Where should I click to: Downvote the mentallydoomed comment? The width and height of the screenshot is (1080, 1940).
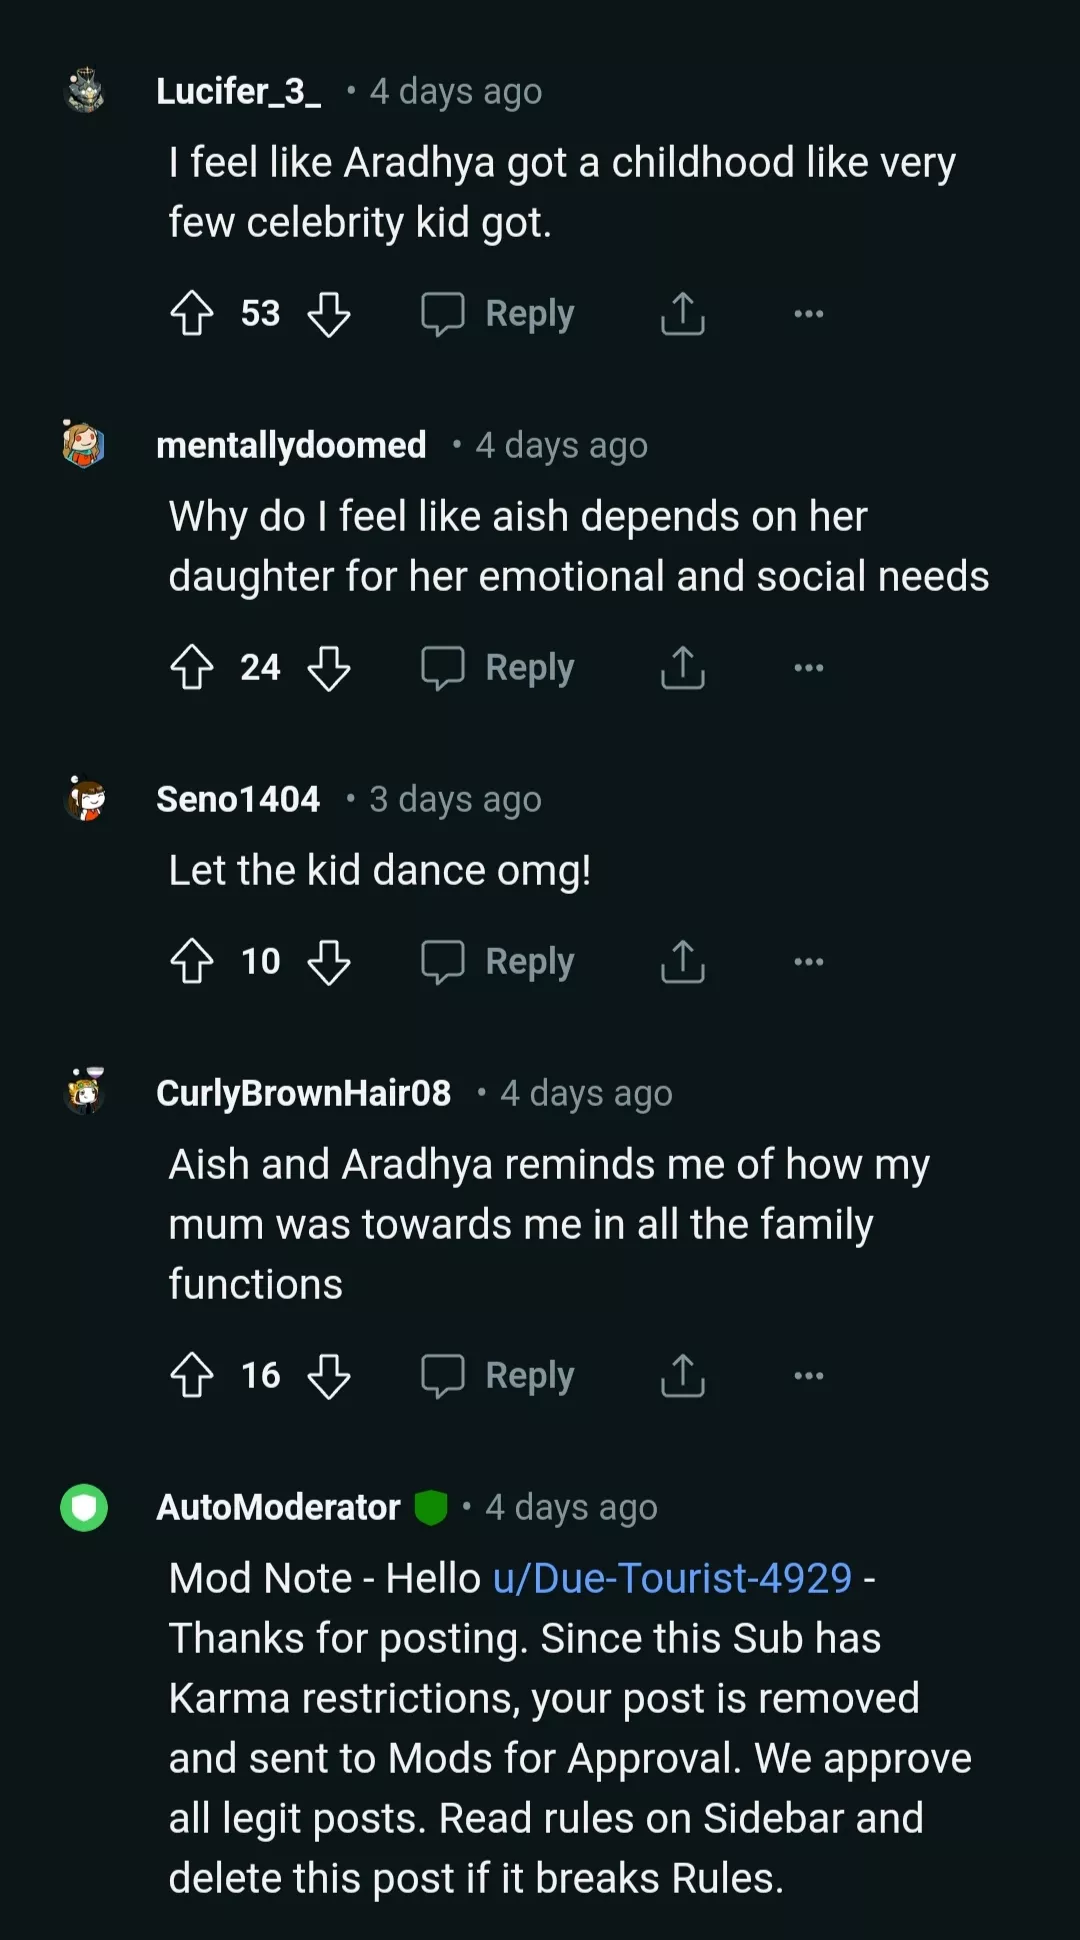[329, 667]
